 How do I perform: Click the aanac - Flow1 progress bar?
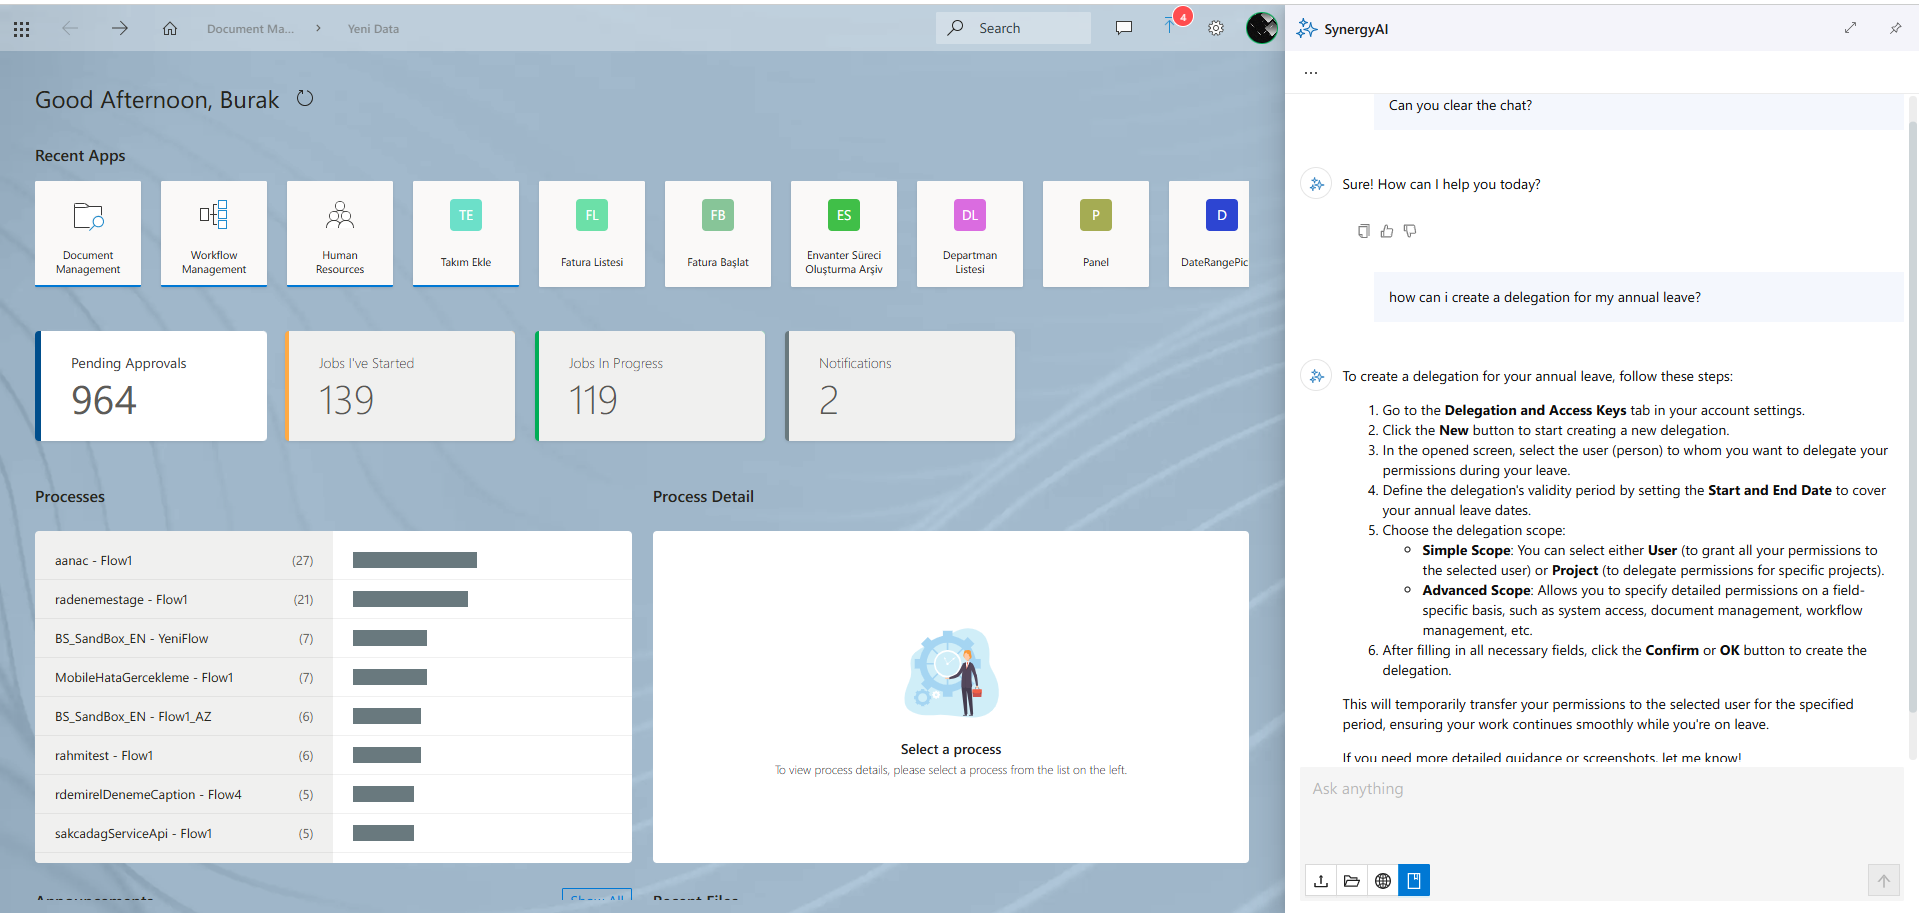415,560
